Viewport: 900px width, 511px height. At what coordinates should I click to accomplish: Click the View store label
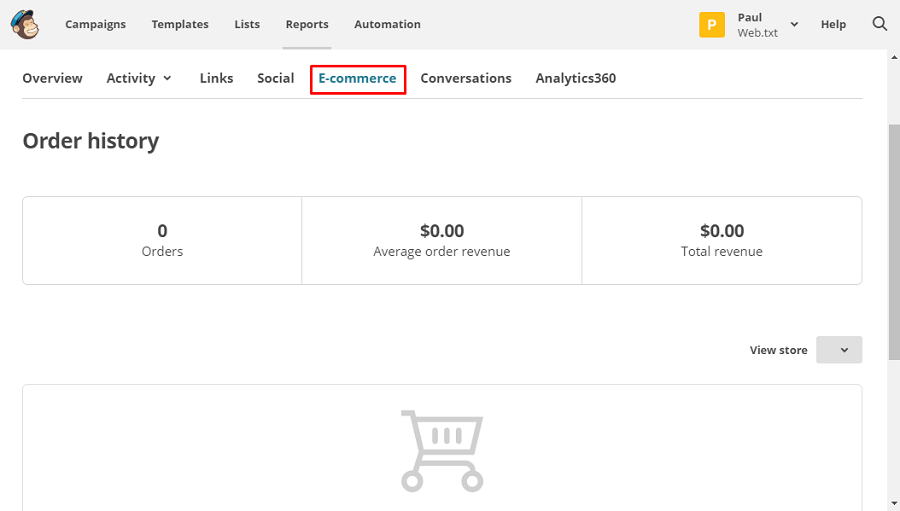tap(778, 350)
